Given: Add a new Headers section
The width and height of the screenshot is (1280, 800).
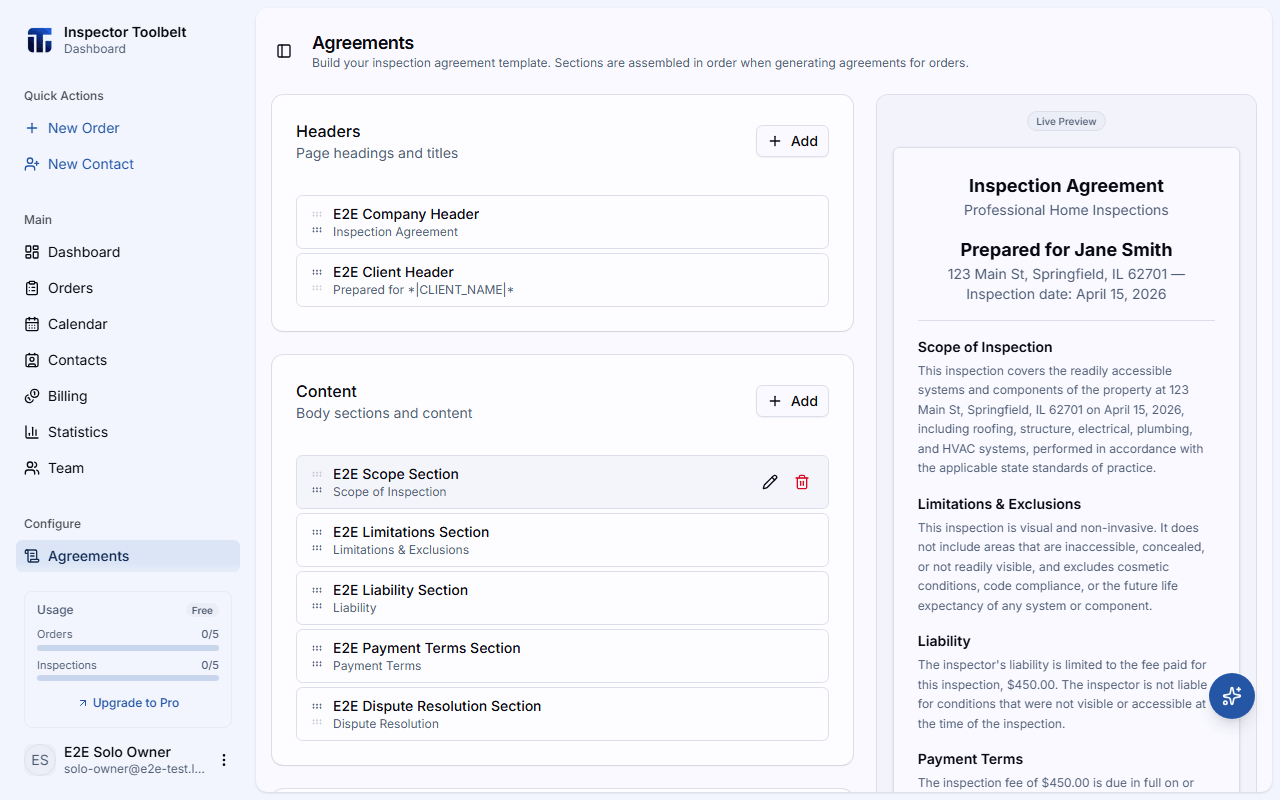Looking at the screenshot, I should point(792,141).
